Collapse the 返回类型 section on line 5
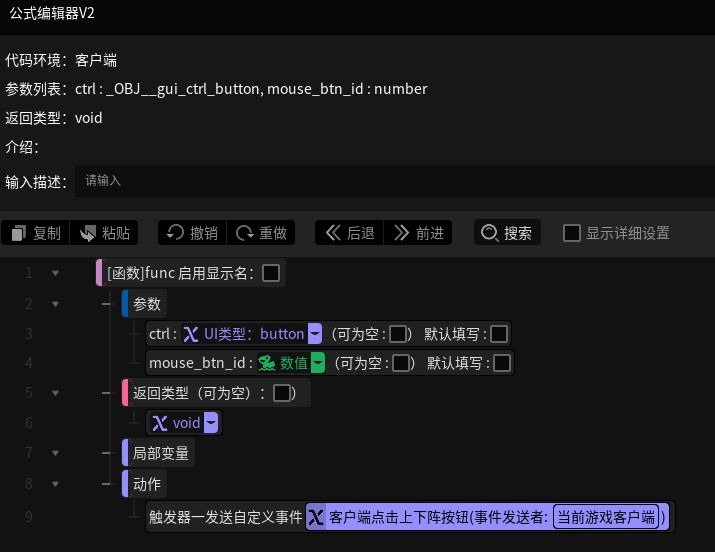This screenshot has height=552, width=715. point(55,393)
